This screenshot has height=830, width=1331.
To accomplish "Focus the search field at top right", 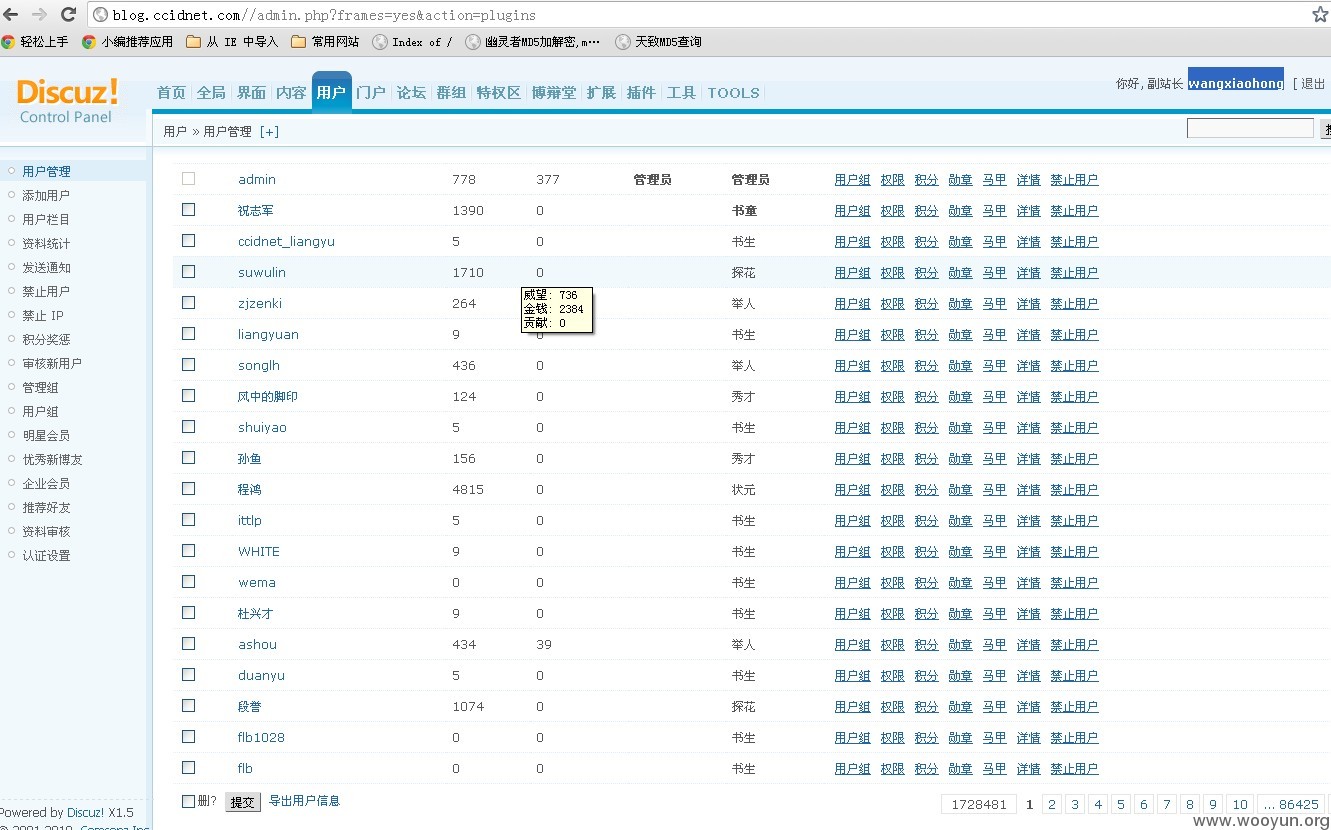I will tap(1250, 128).
